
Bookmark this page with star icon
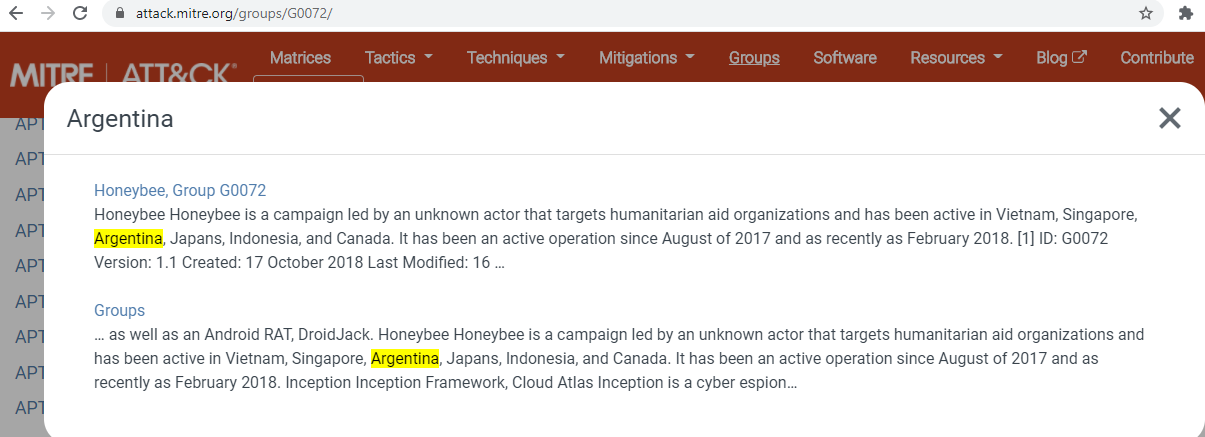[1146, 14]
